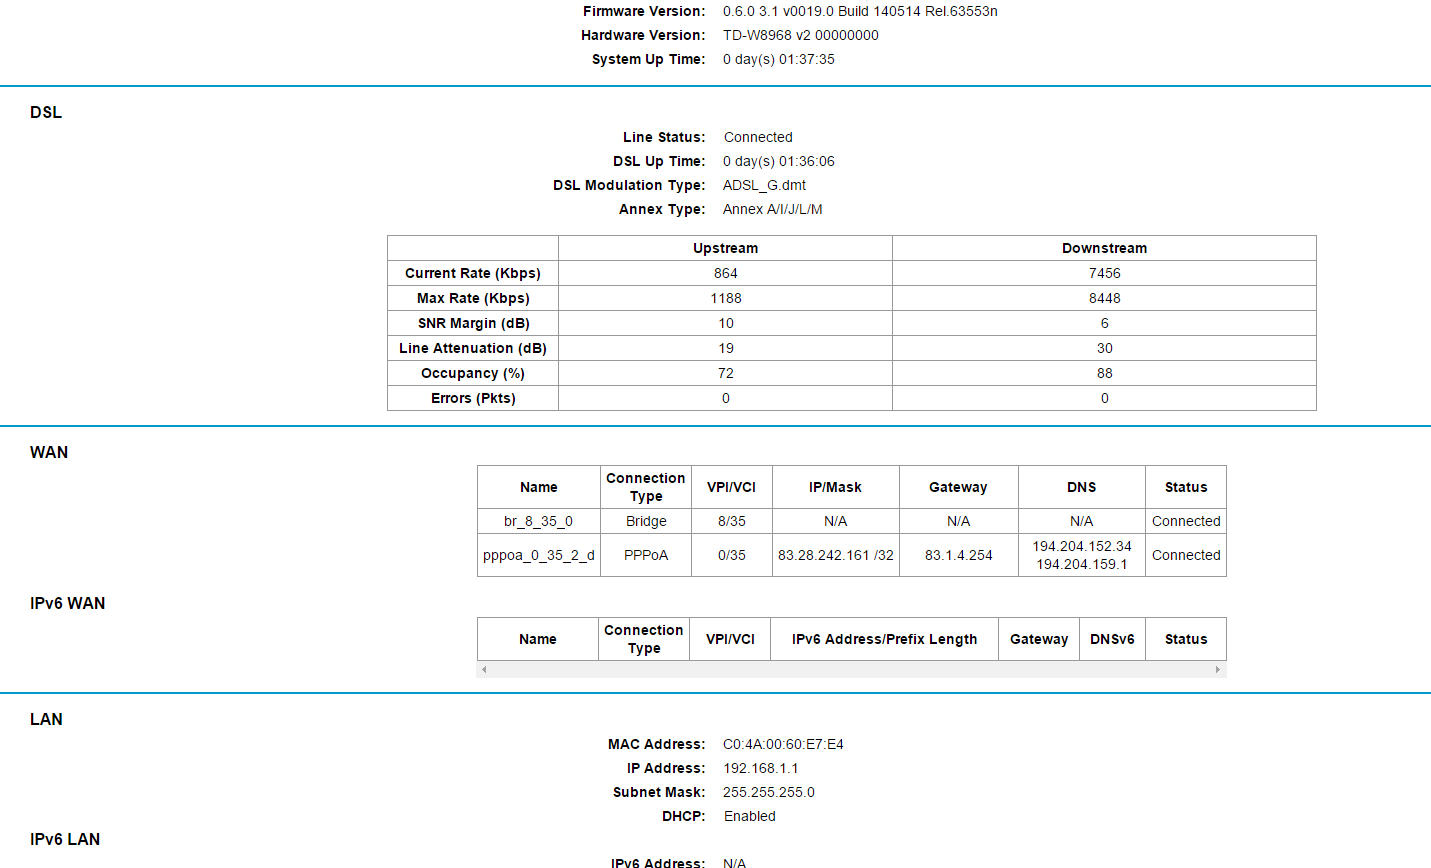This screenshot has height=868, width=1431.
Task: Click the Line Attenuation (dB) row label
Action: (x=473, y=348)
